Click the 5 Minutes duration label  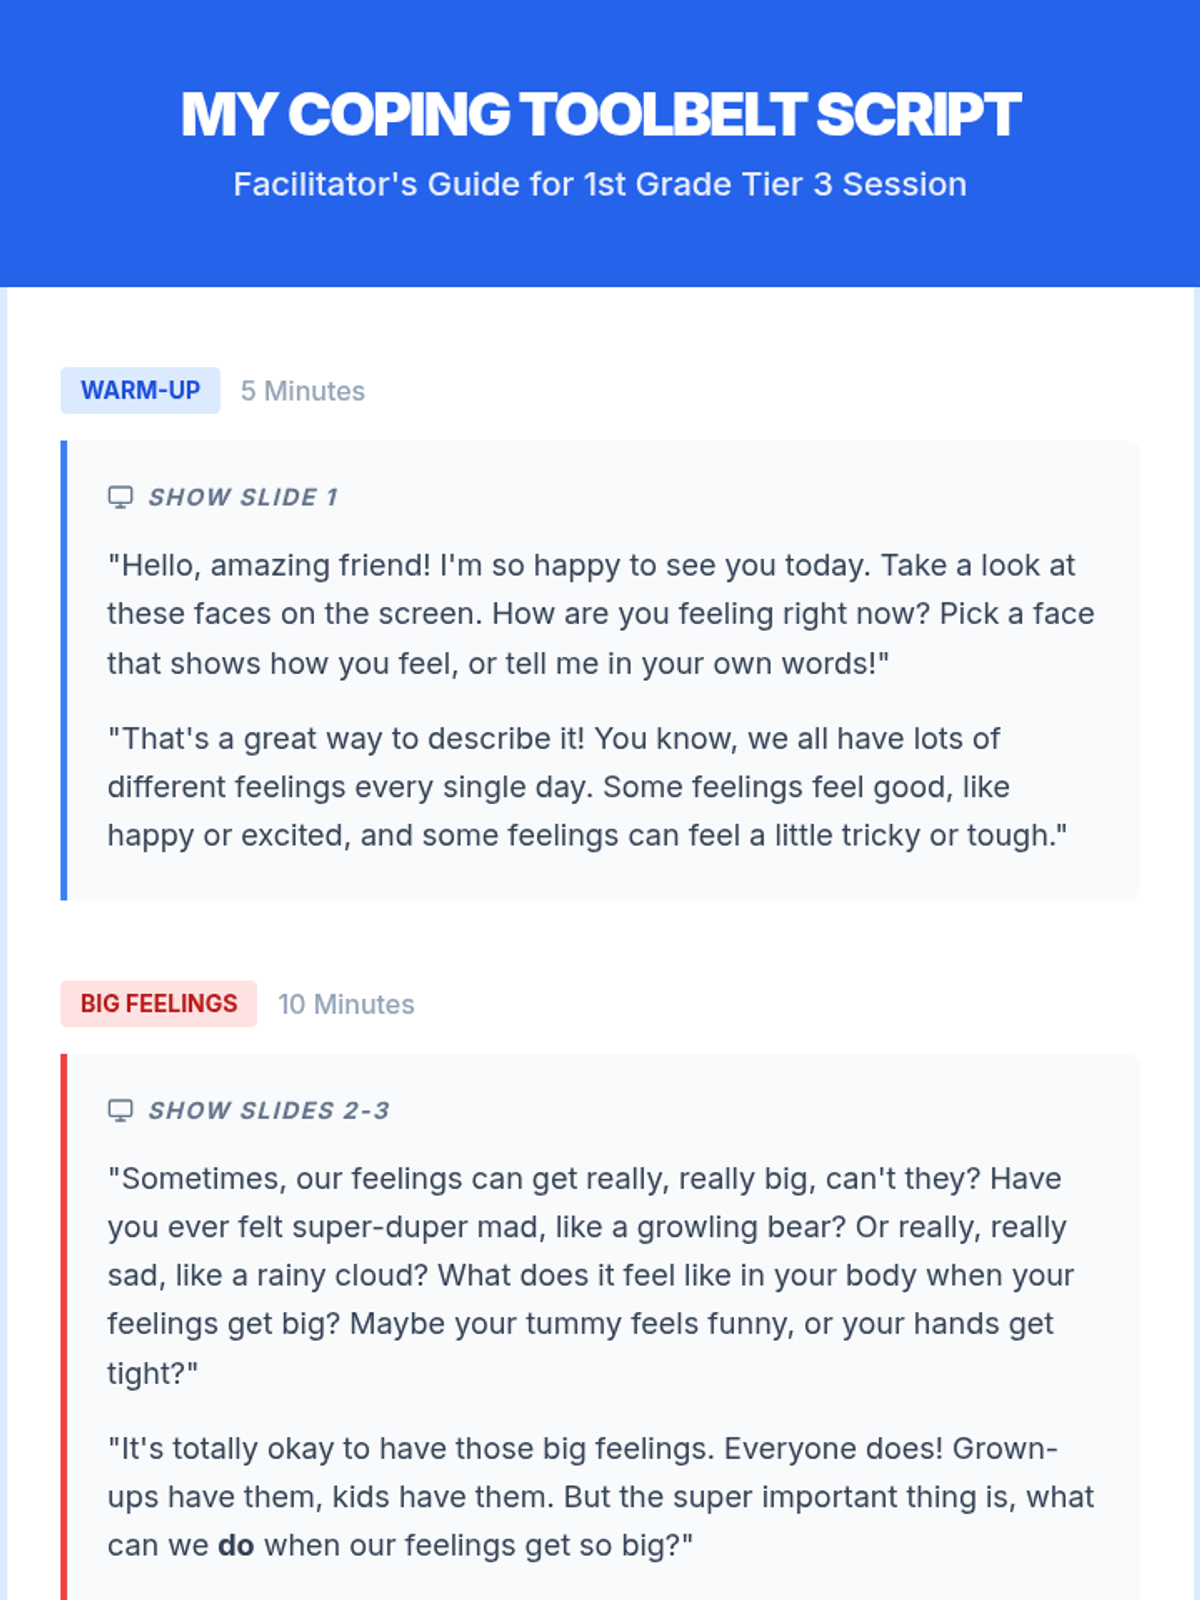click(303, 391)
